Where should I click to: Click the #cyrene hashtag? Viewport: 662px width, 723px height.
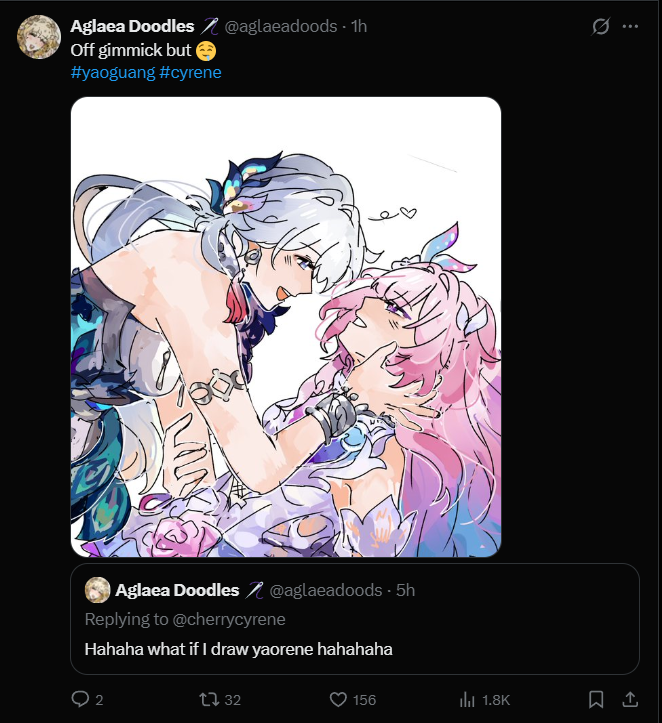(x=190, y=72)
